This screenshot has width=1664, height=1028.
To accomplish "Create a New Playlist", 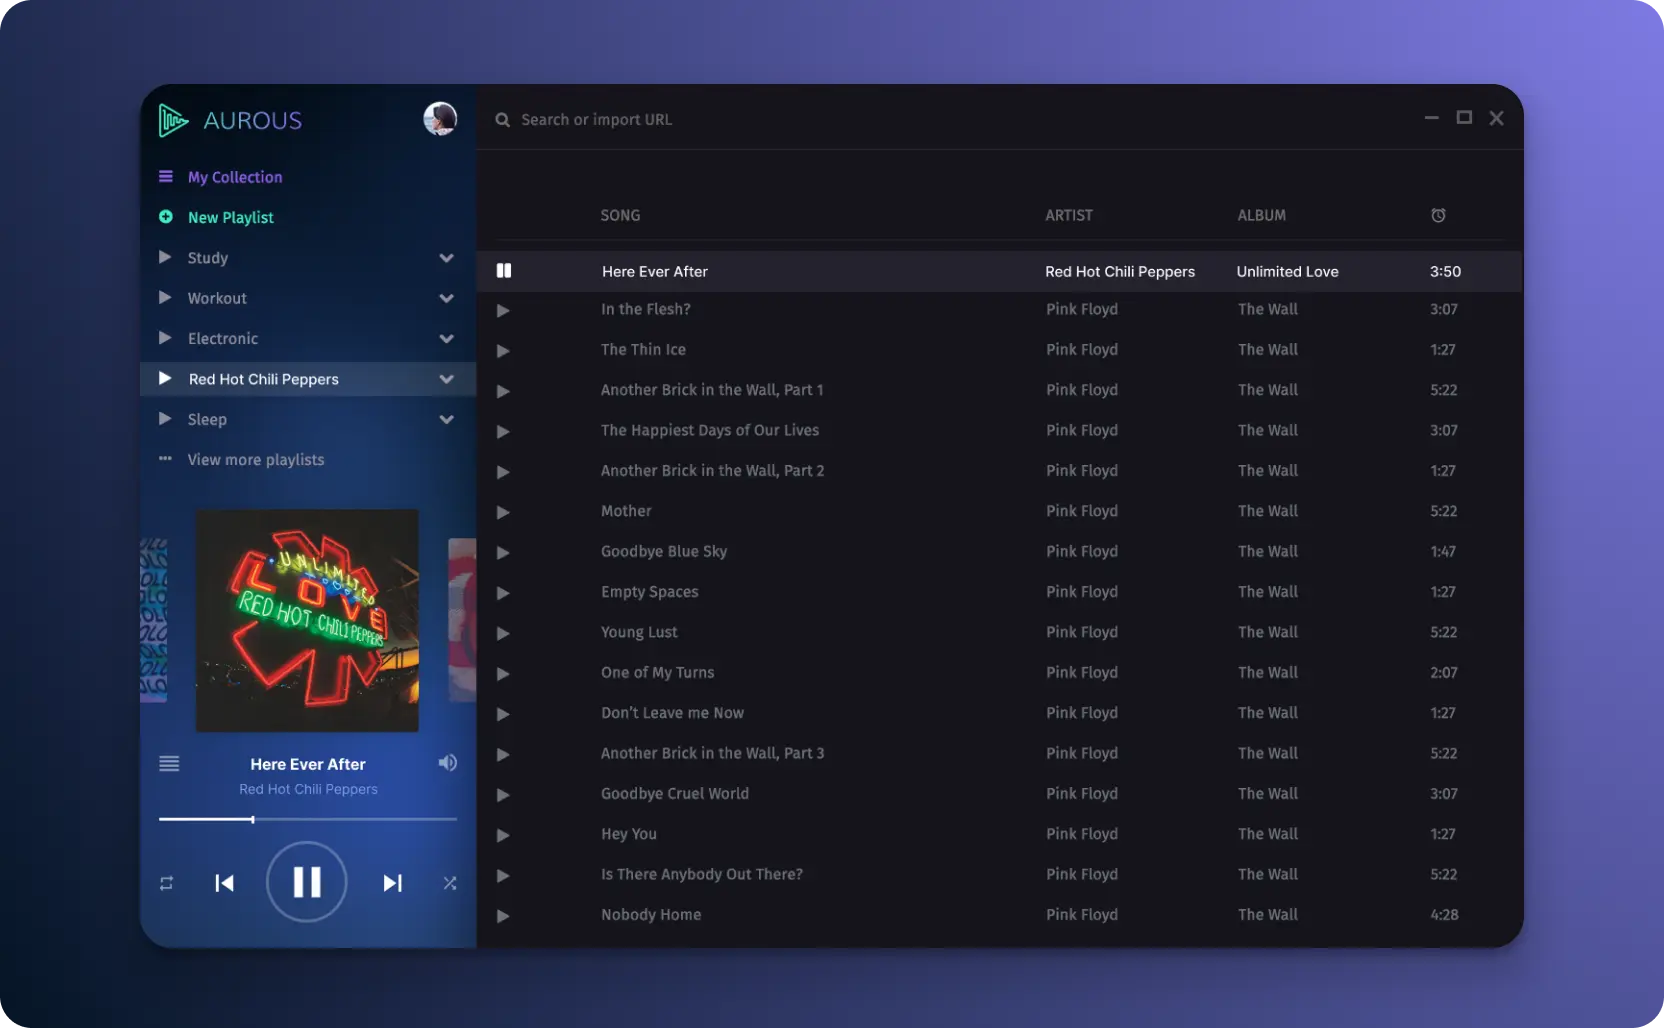I will point(230,217).
